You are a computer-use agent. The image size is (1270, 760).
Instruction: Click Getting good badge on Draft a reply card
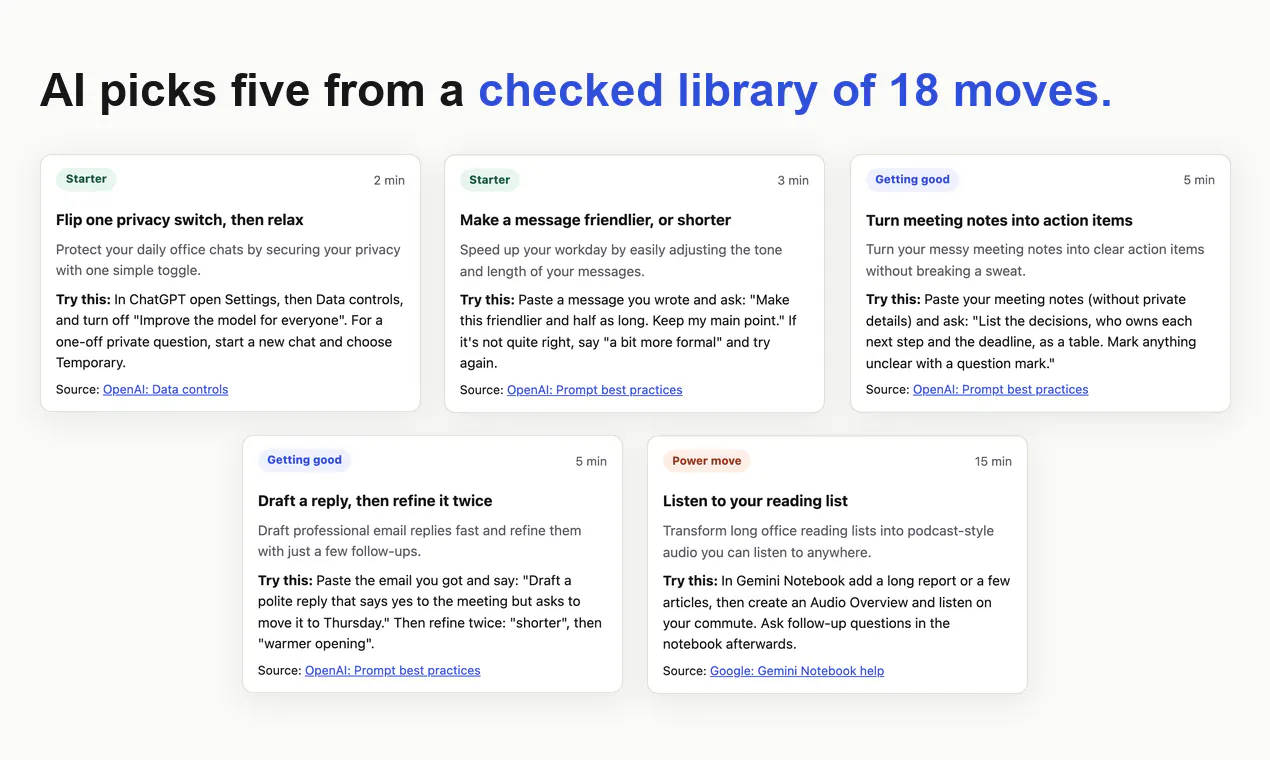[x=304, y=460]
